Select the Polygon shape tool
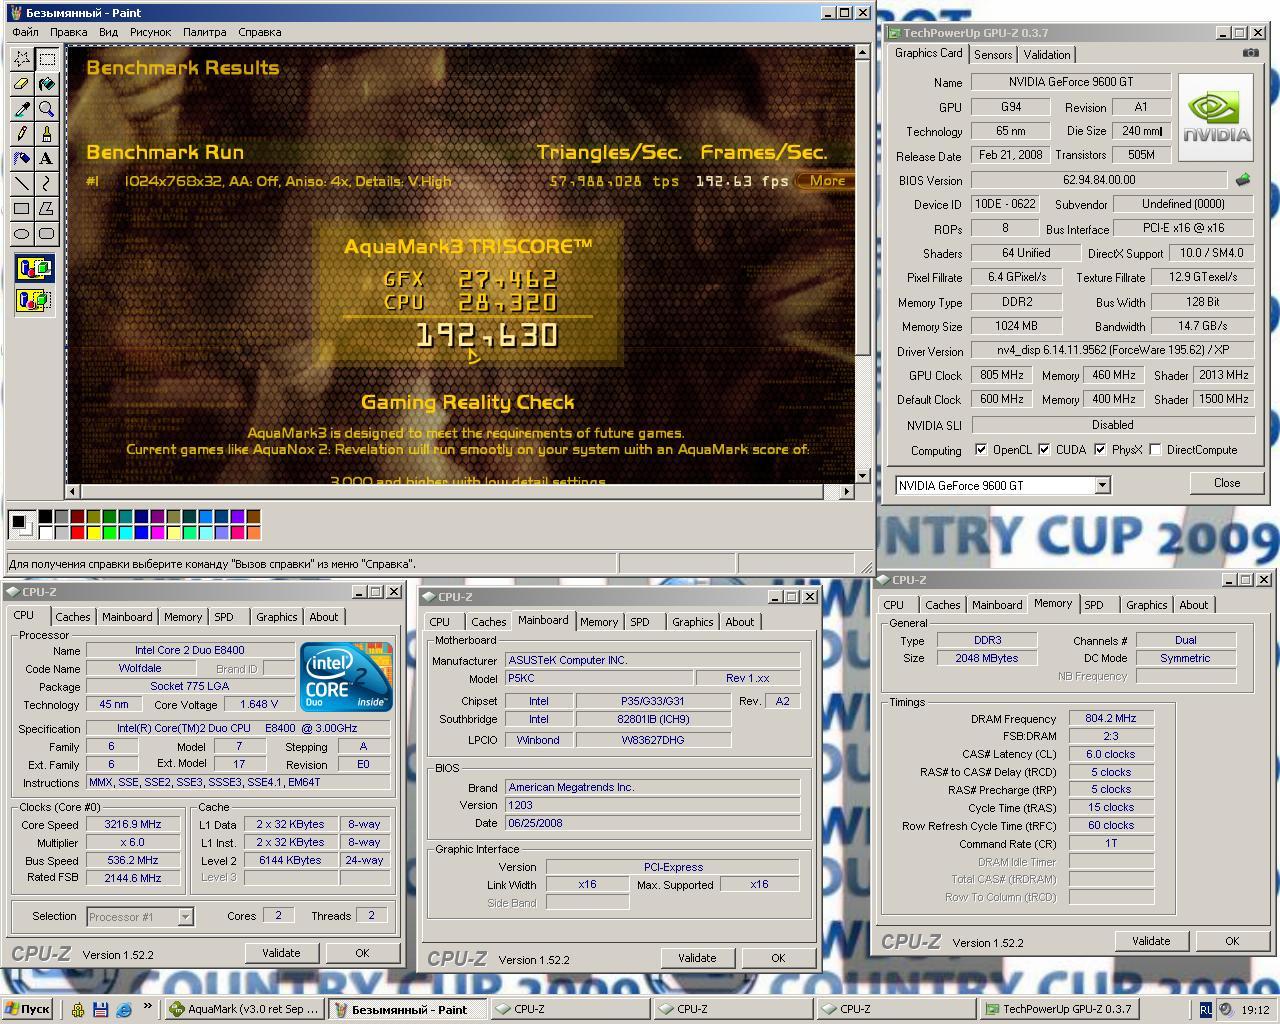 point(46,209)
